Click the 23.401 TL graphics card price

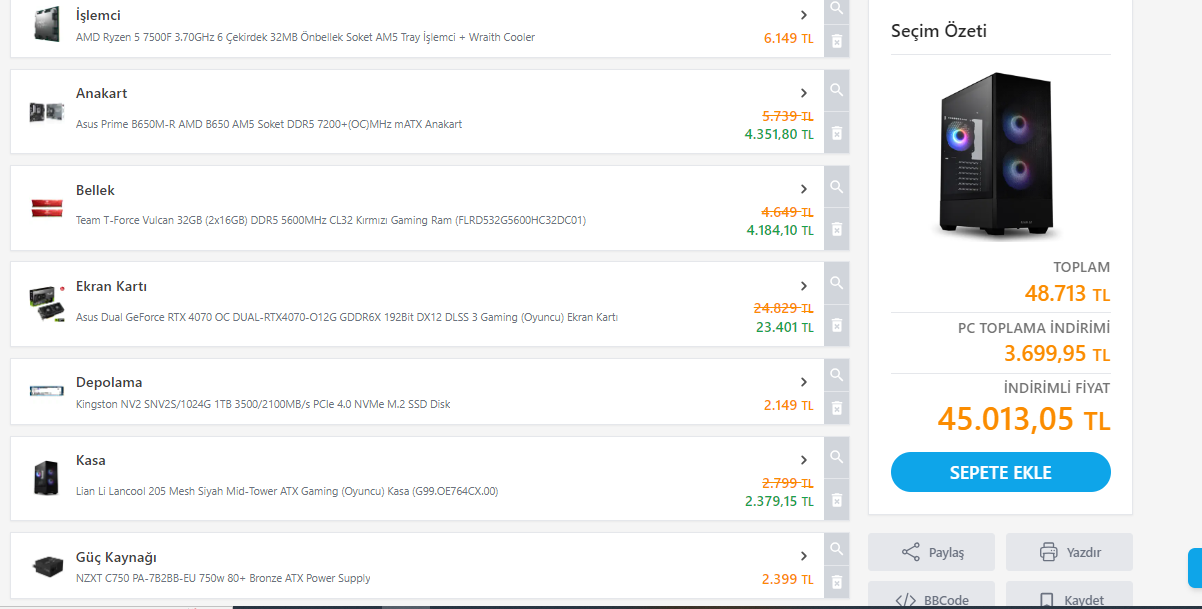pyautogui.click(x=785, y=327)
